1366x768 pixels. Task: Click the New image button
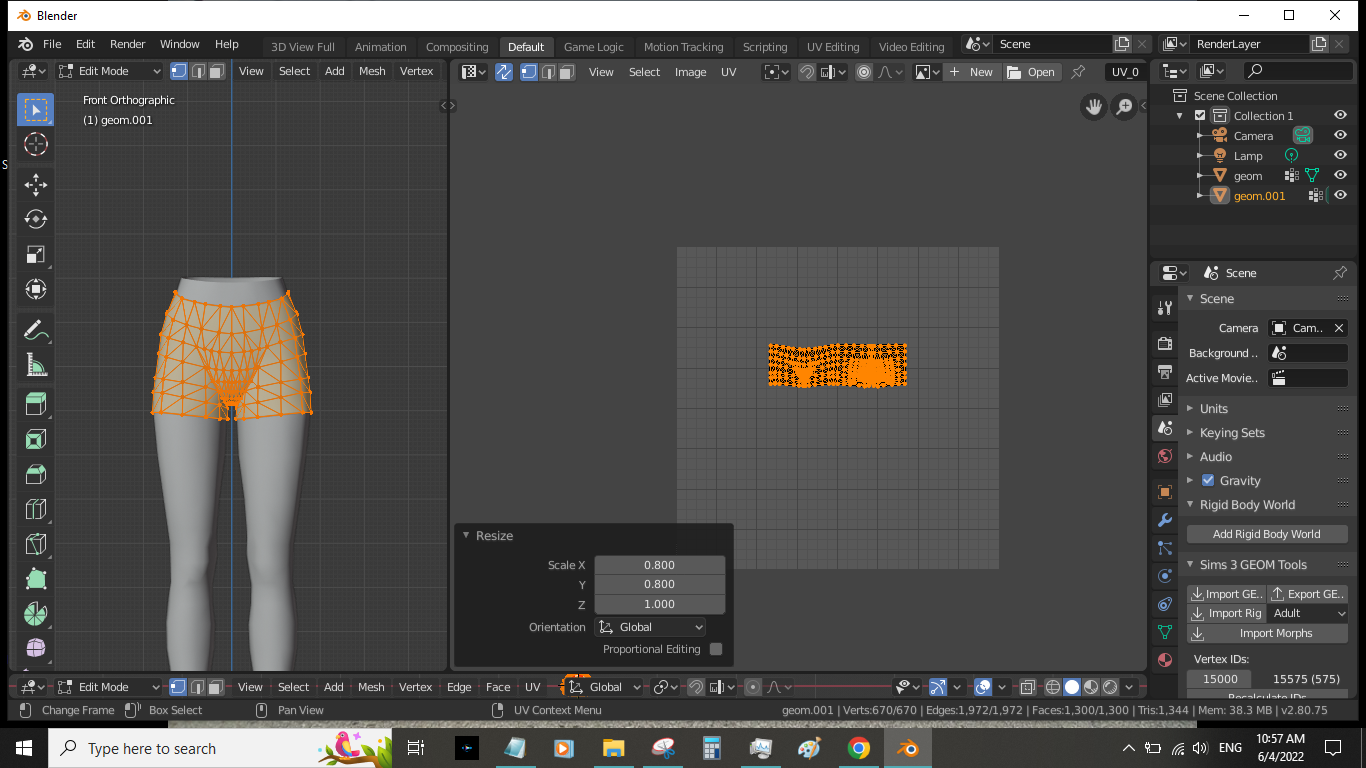973,72
